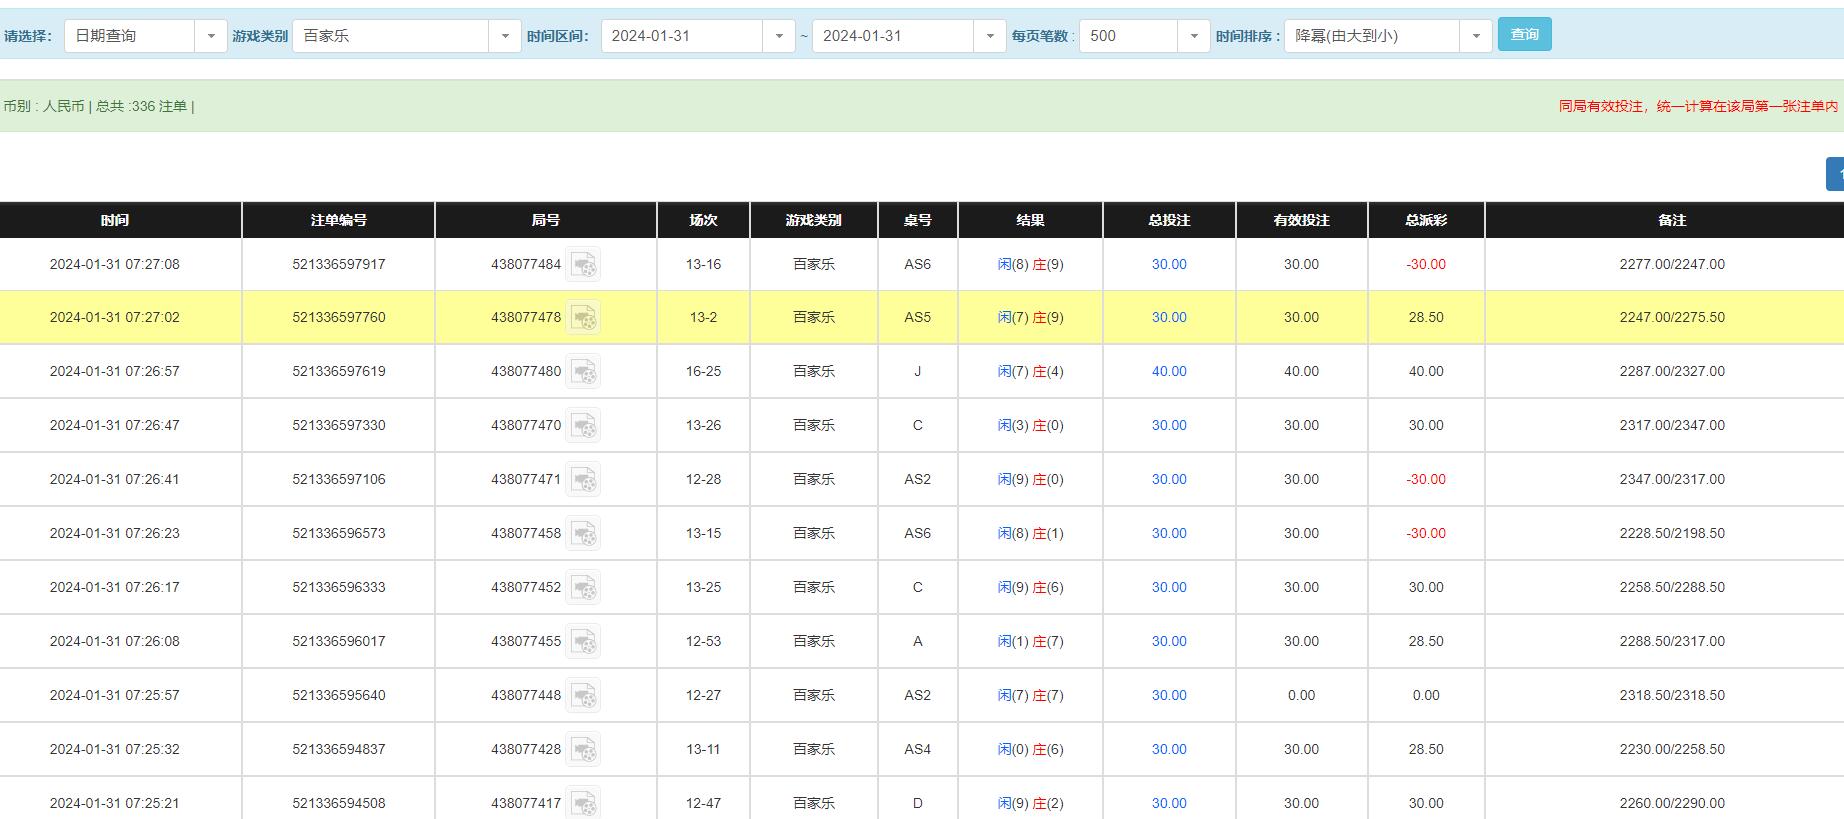
Task: Click result 闲(7) 庄(7) cell
Action: pyautogui.click(x=1030, y=695)
